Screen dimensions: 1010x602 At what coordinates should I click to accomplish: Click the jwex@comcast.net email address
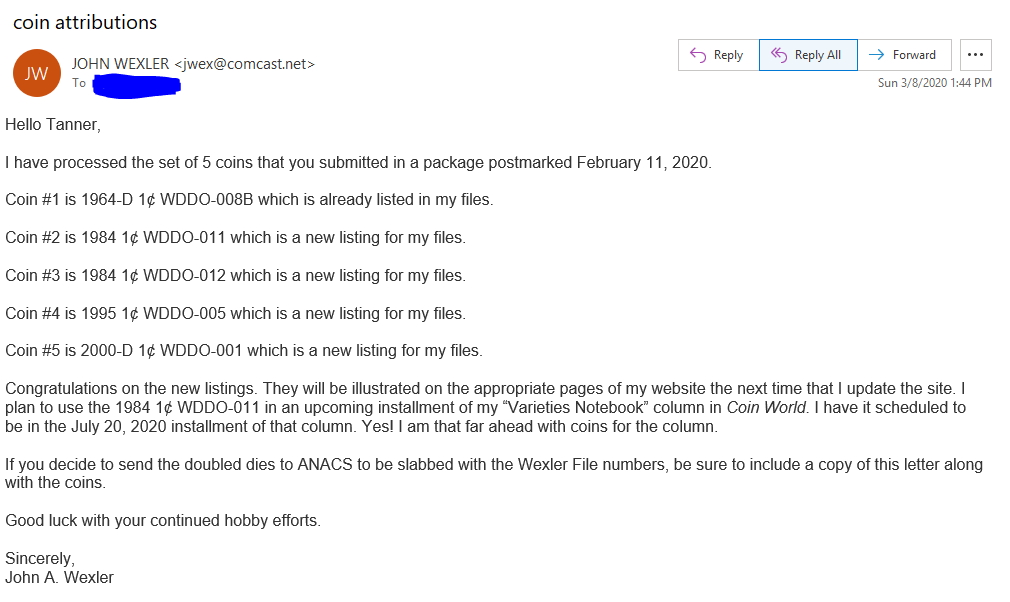click(x=245, y=64)
